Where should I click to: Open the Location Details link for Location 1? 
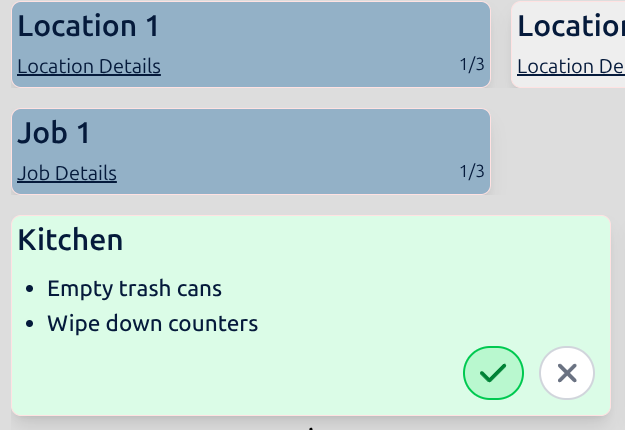coord(89,66)
